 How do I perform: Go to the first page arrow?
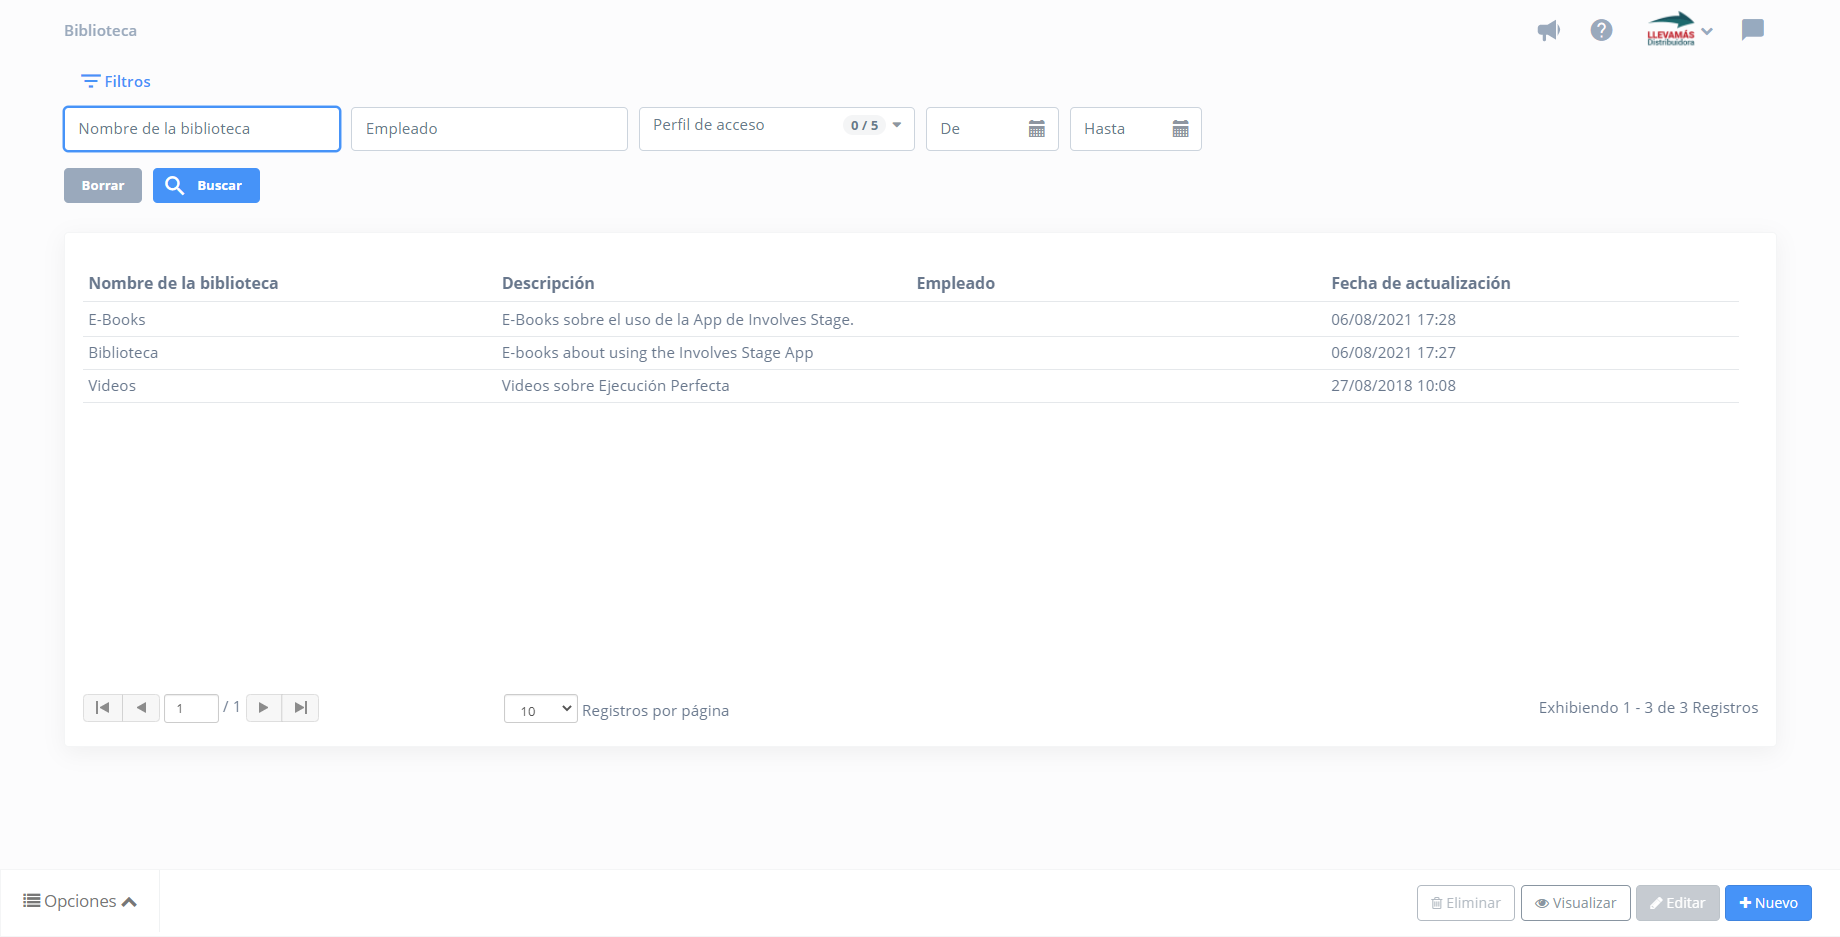(102, 708)
